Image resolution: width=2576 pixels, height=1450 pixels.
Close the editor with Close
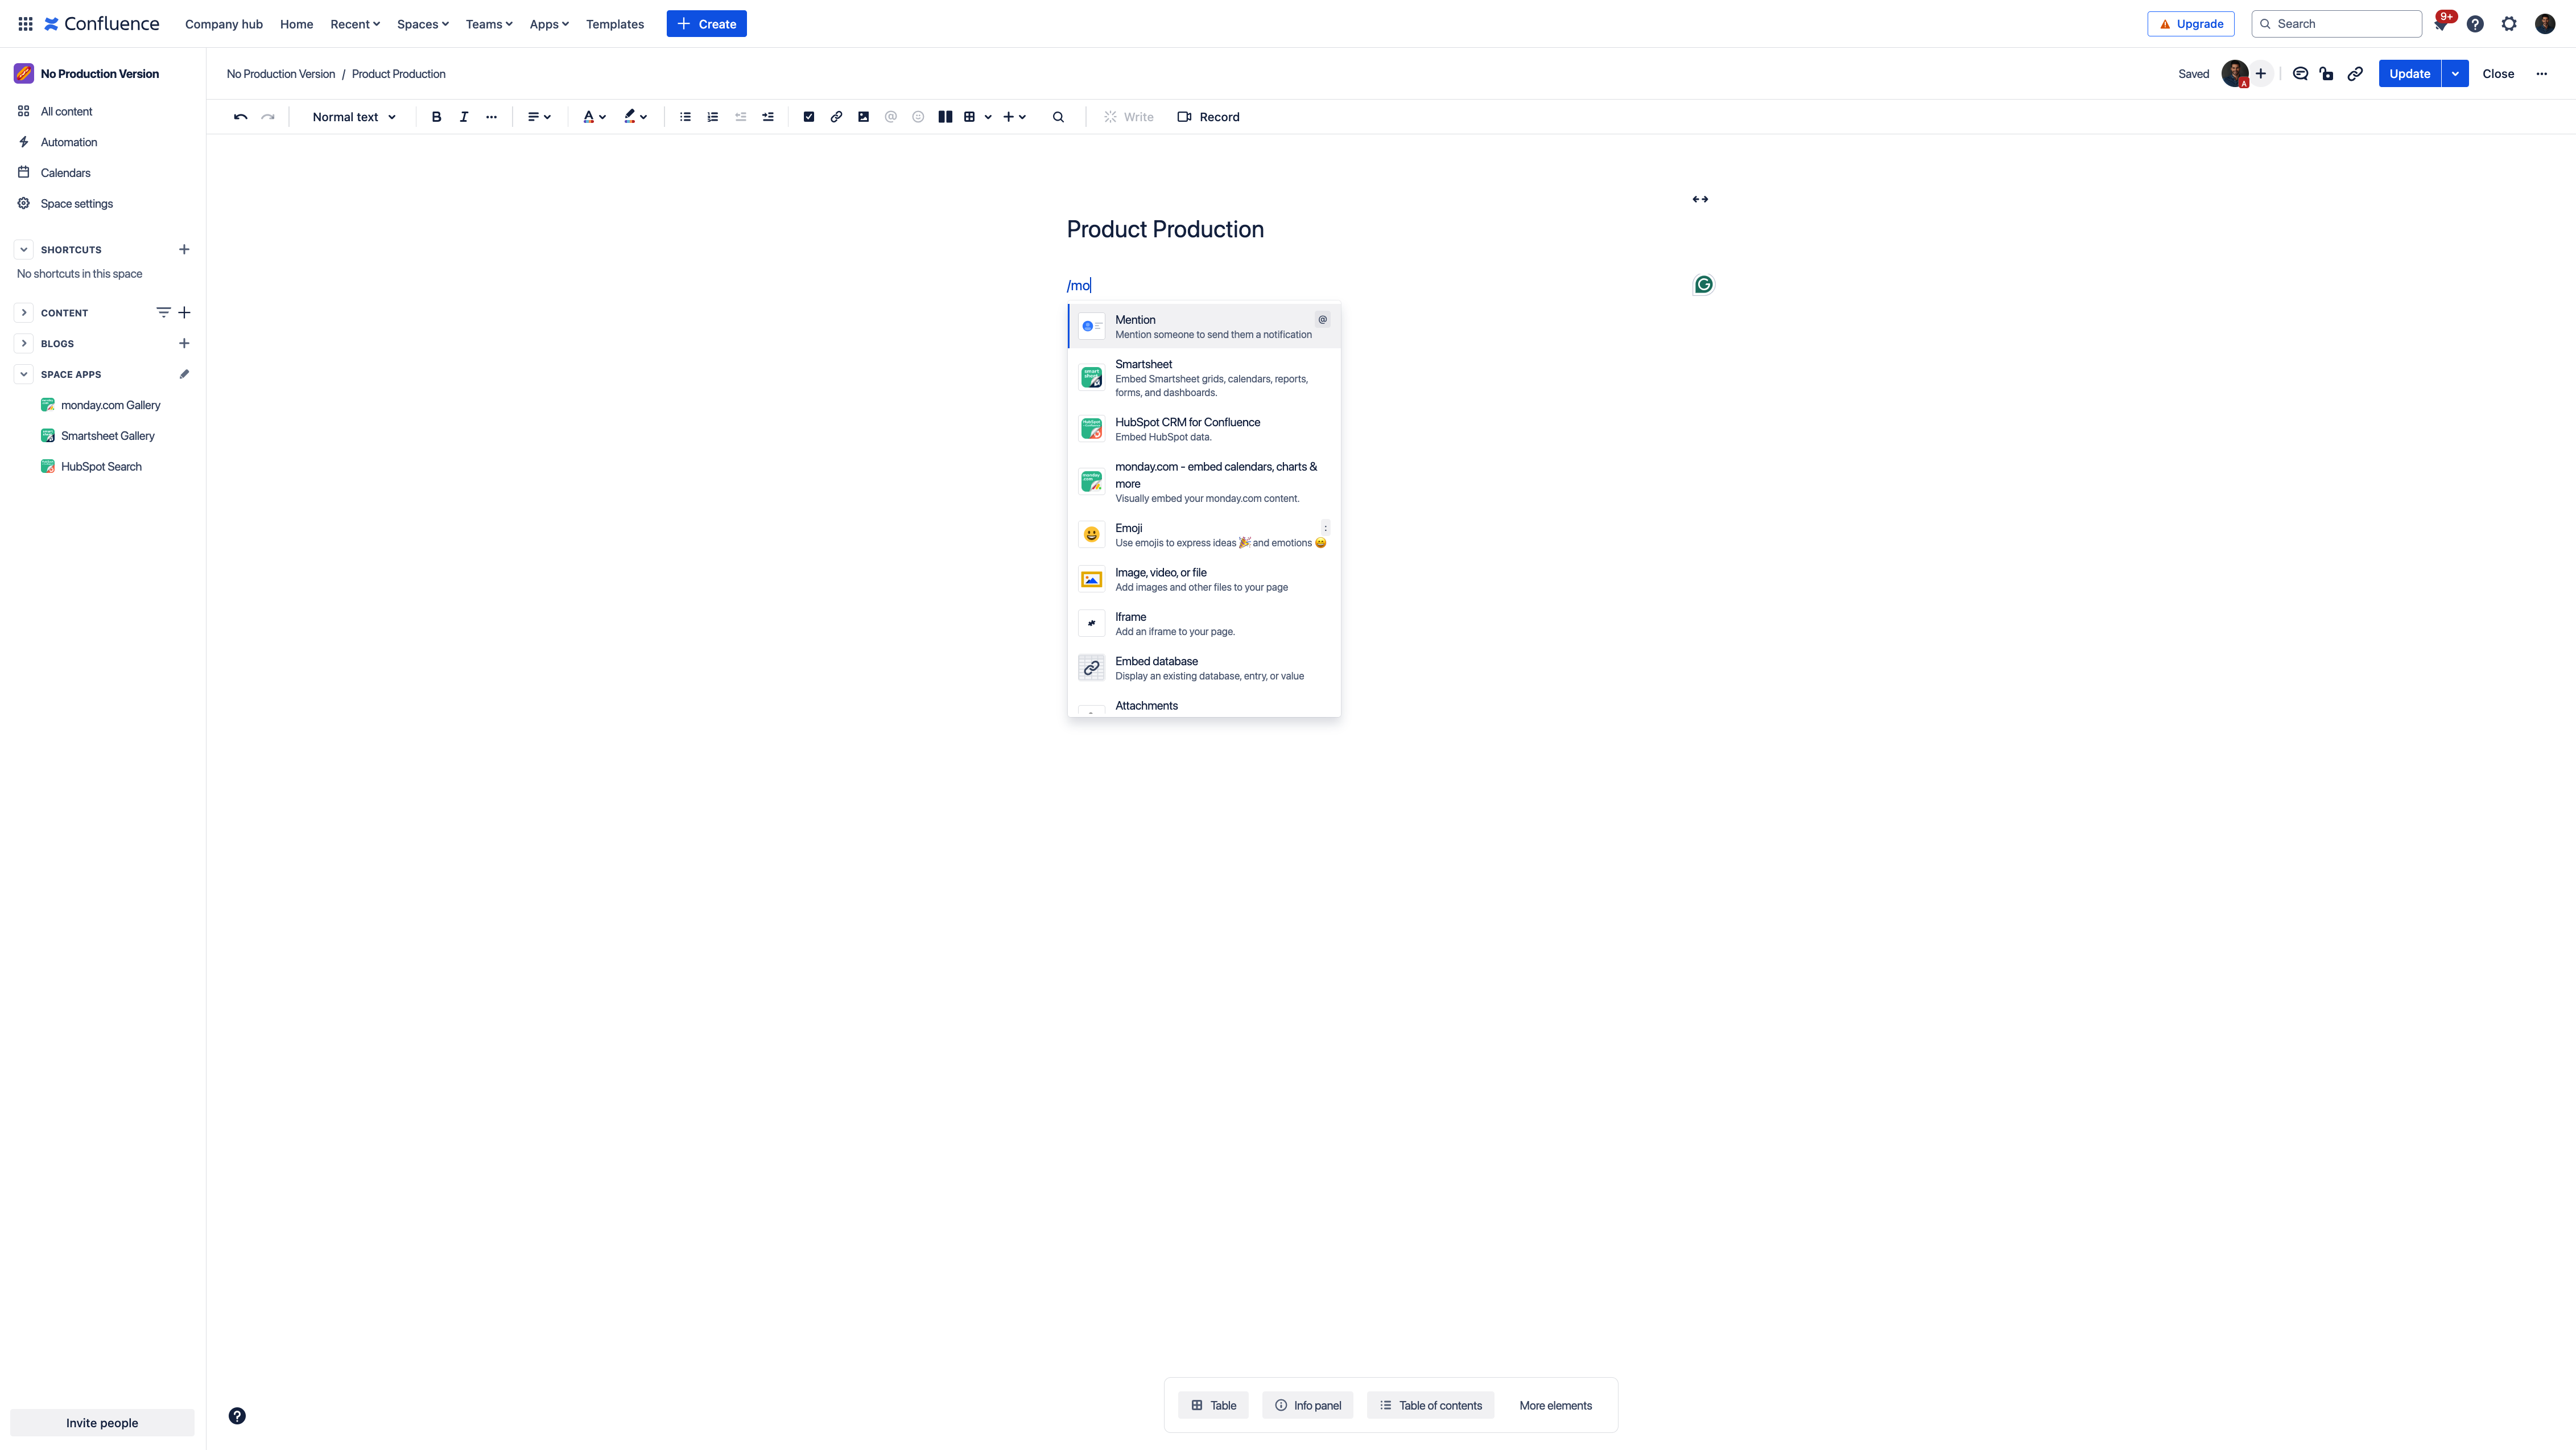click(x=2498, y=74)
